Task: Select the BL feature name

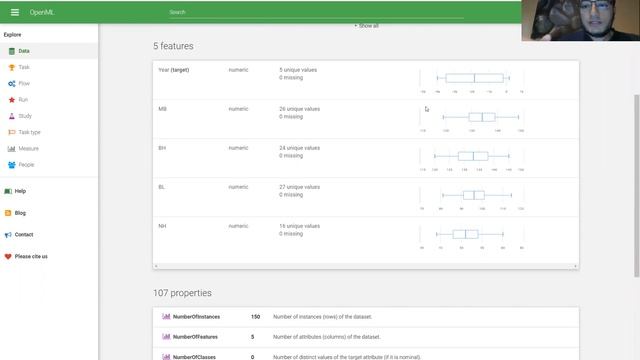Action: point(162,187)
